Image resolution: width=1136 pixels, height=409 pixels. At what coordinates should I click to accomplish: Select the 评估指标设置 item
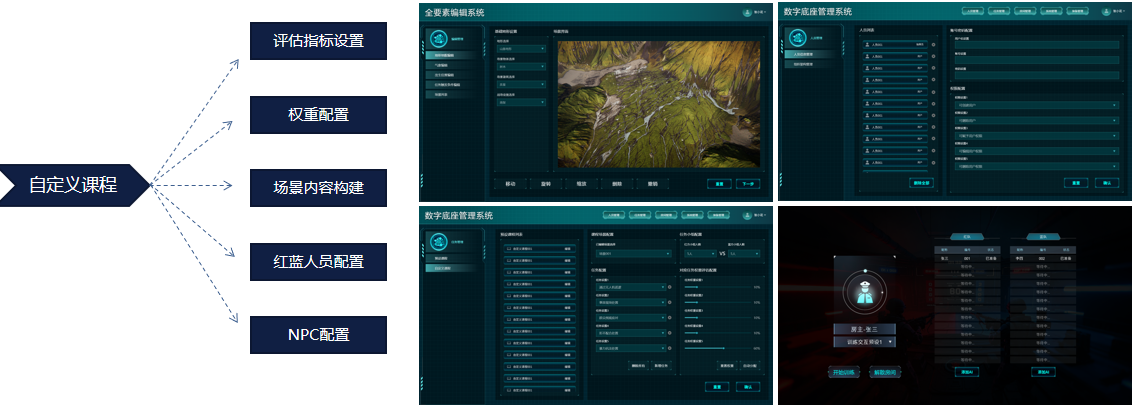(x=318, y=41)
